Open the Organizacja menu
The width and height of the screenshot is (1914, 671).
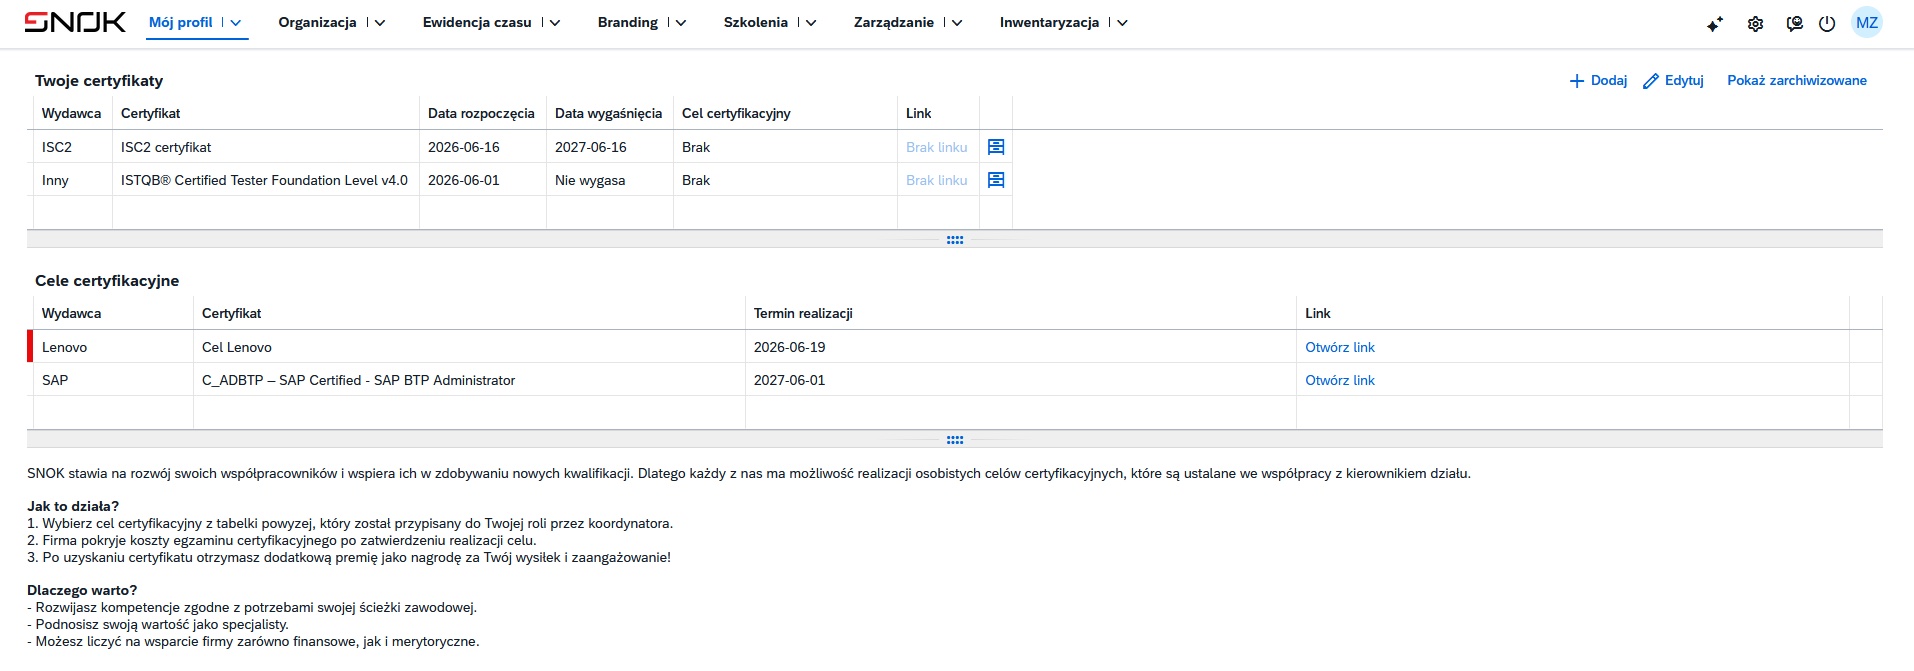[x=317, y=22]
